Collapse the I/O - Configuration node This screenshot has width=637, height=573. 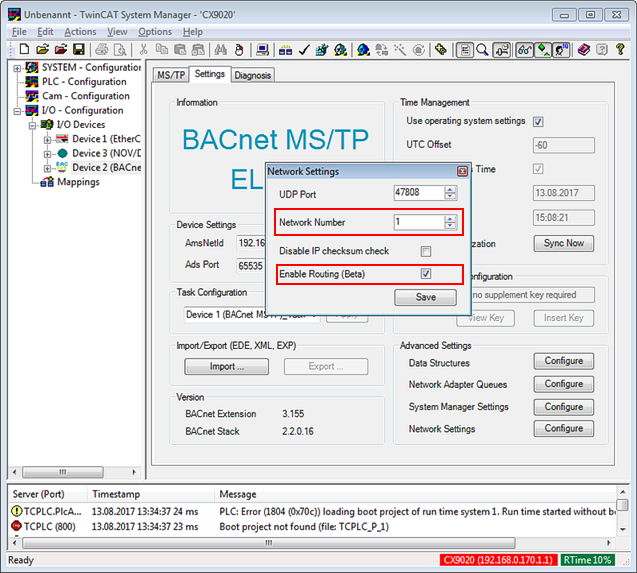tap(17, 111)
